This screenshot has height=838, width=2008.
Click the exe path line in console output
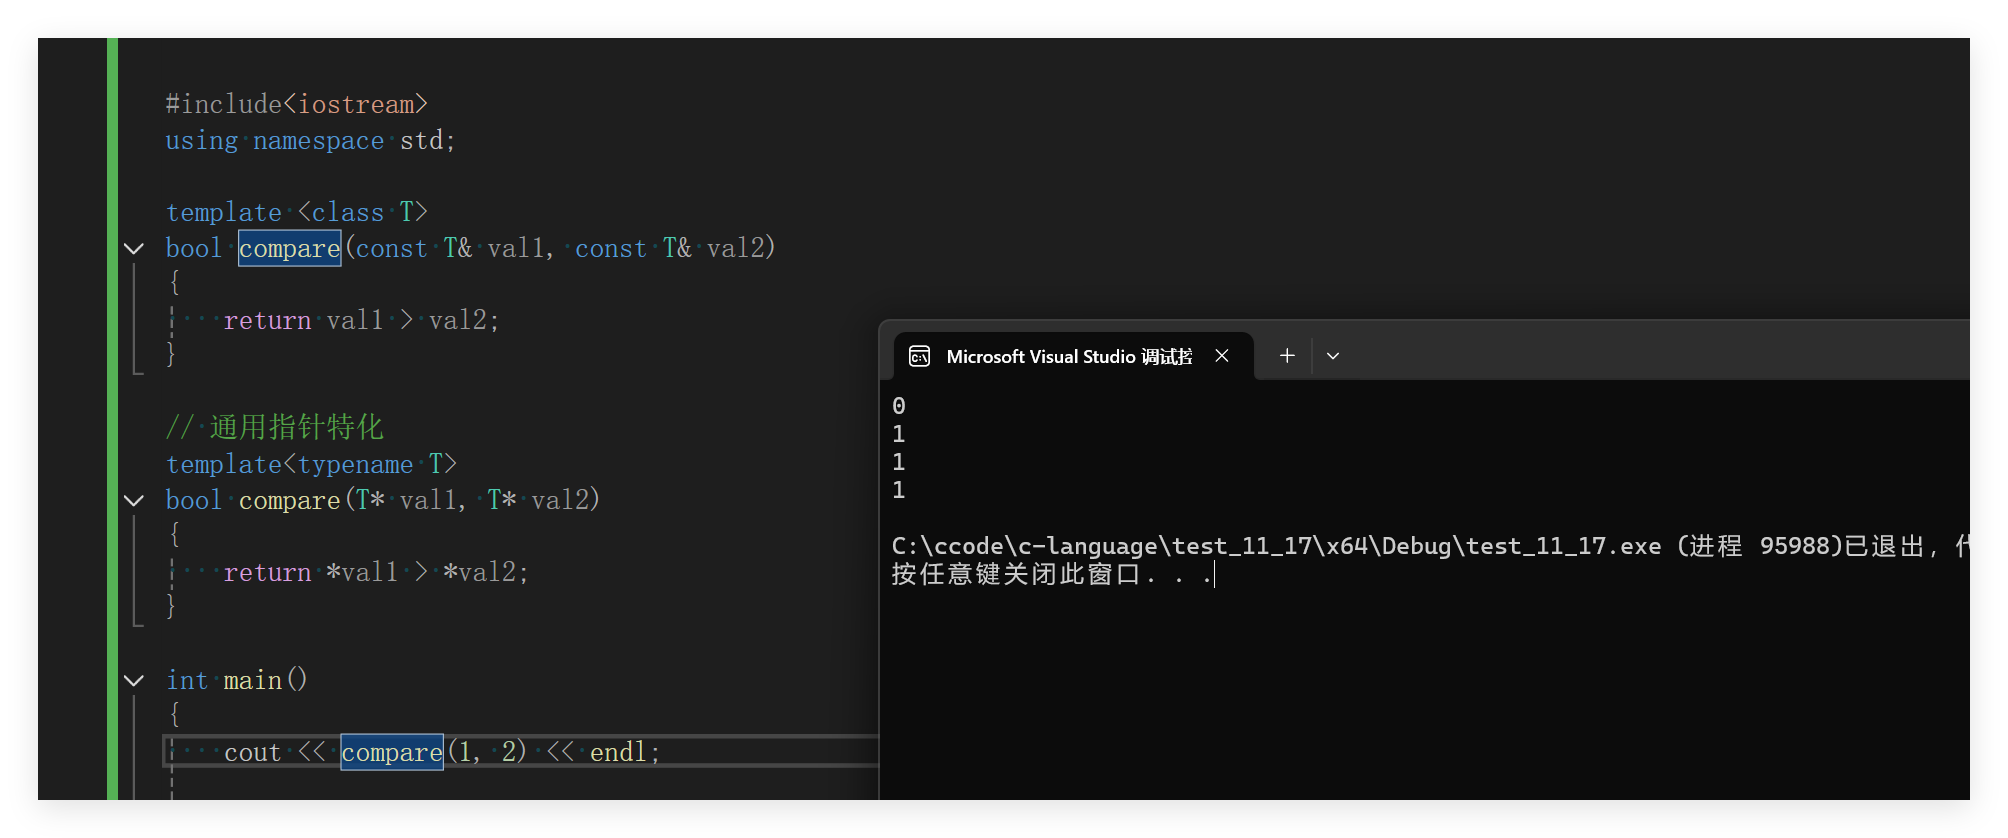(1430, 546)
